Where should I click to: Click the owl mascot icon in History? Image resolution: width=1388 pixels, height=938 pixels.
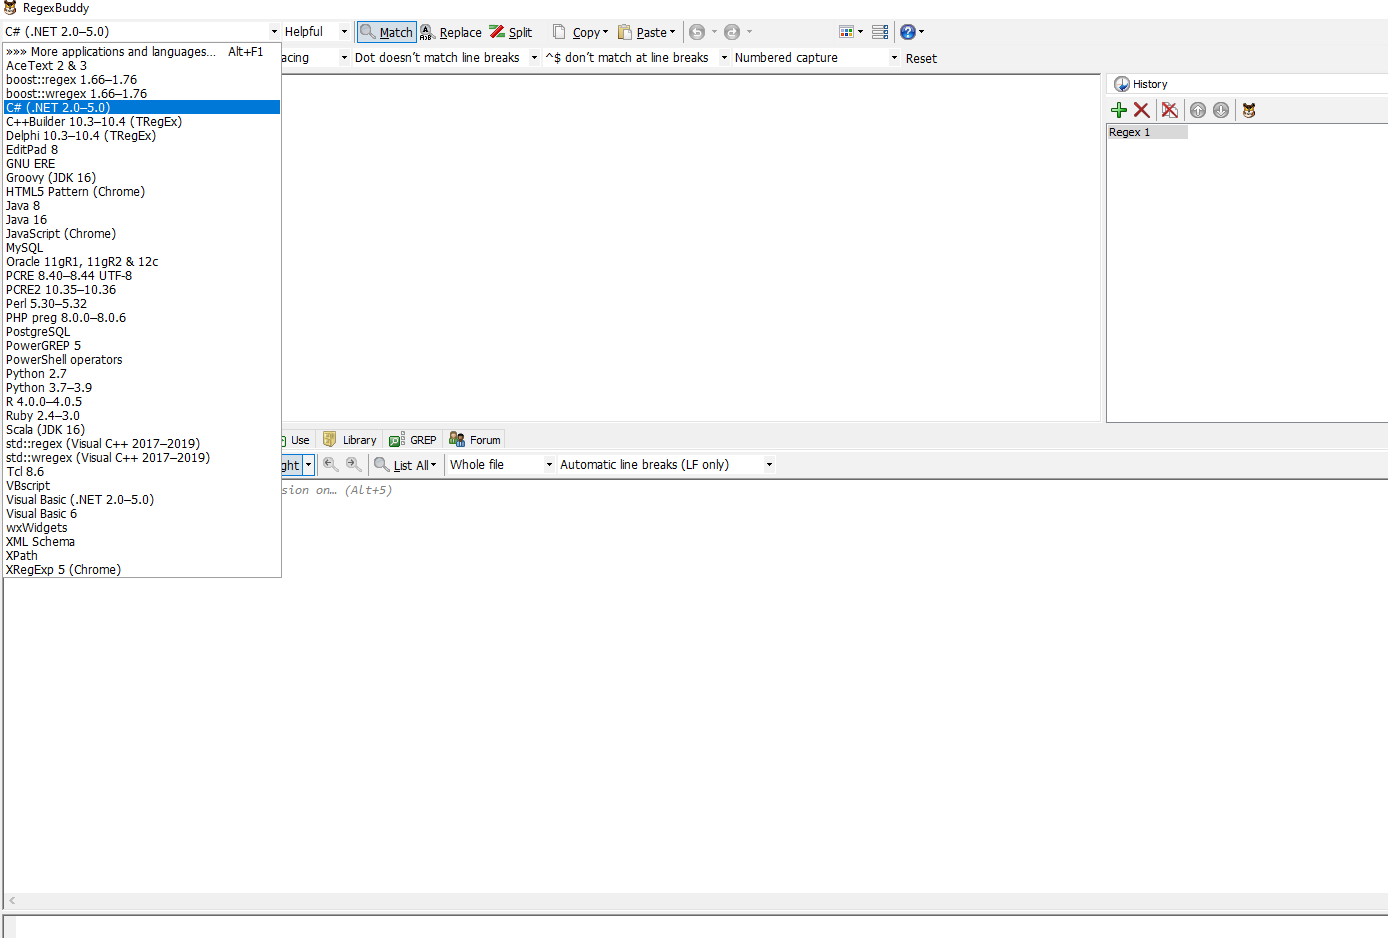(x=1249, y=110)
